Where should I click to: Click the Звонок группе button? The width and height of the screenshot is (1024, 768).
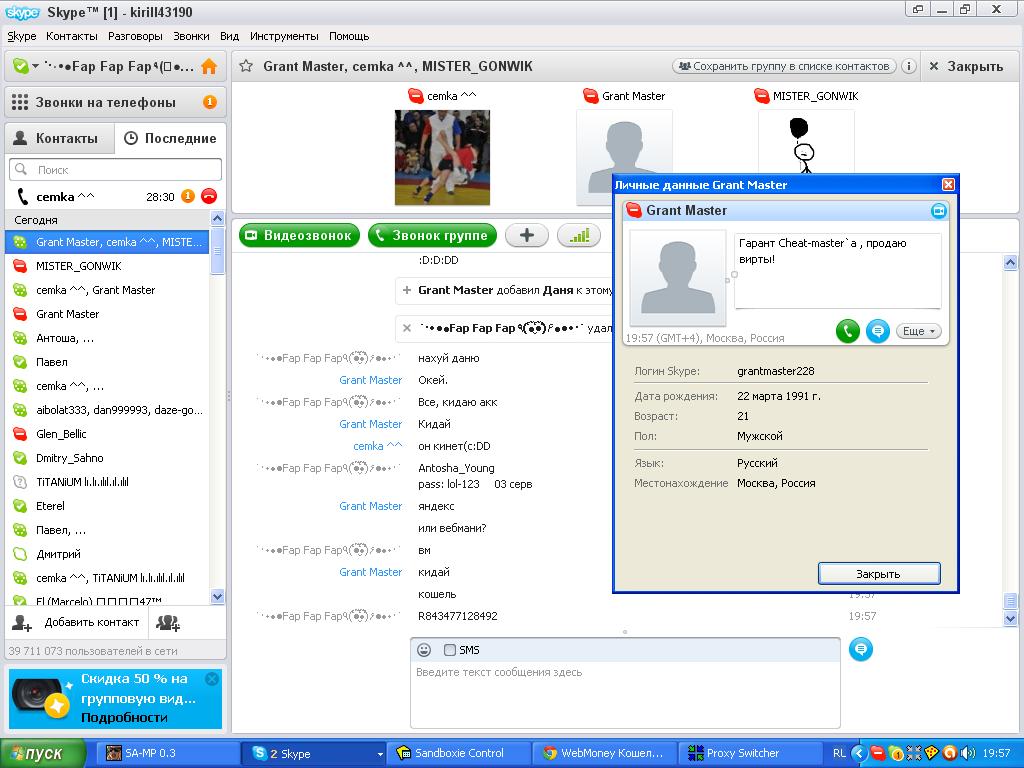[432, 236]
